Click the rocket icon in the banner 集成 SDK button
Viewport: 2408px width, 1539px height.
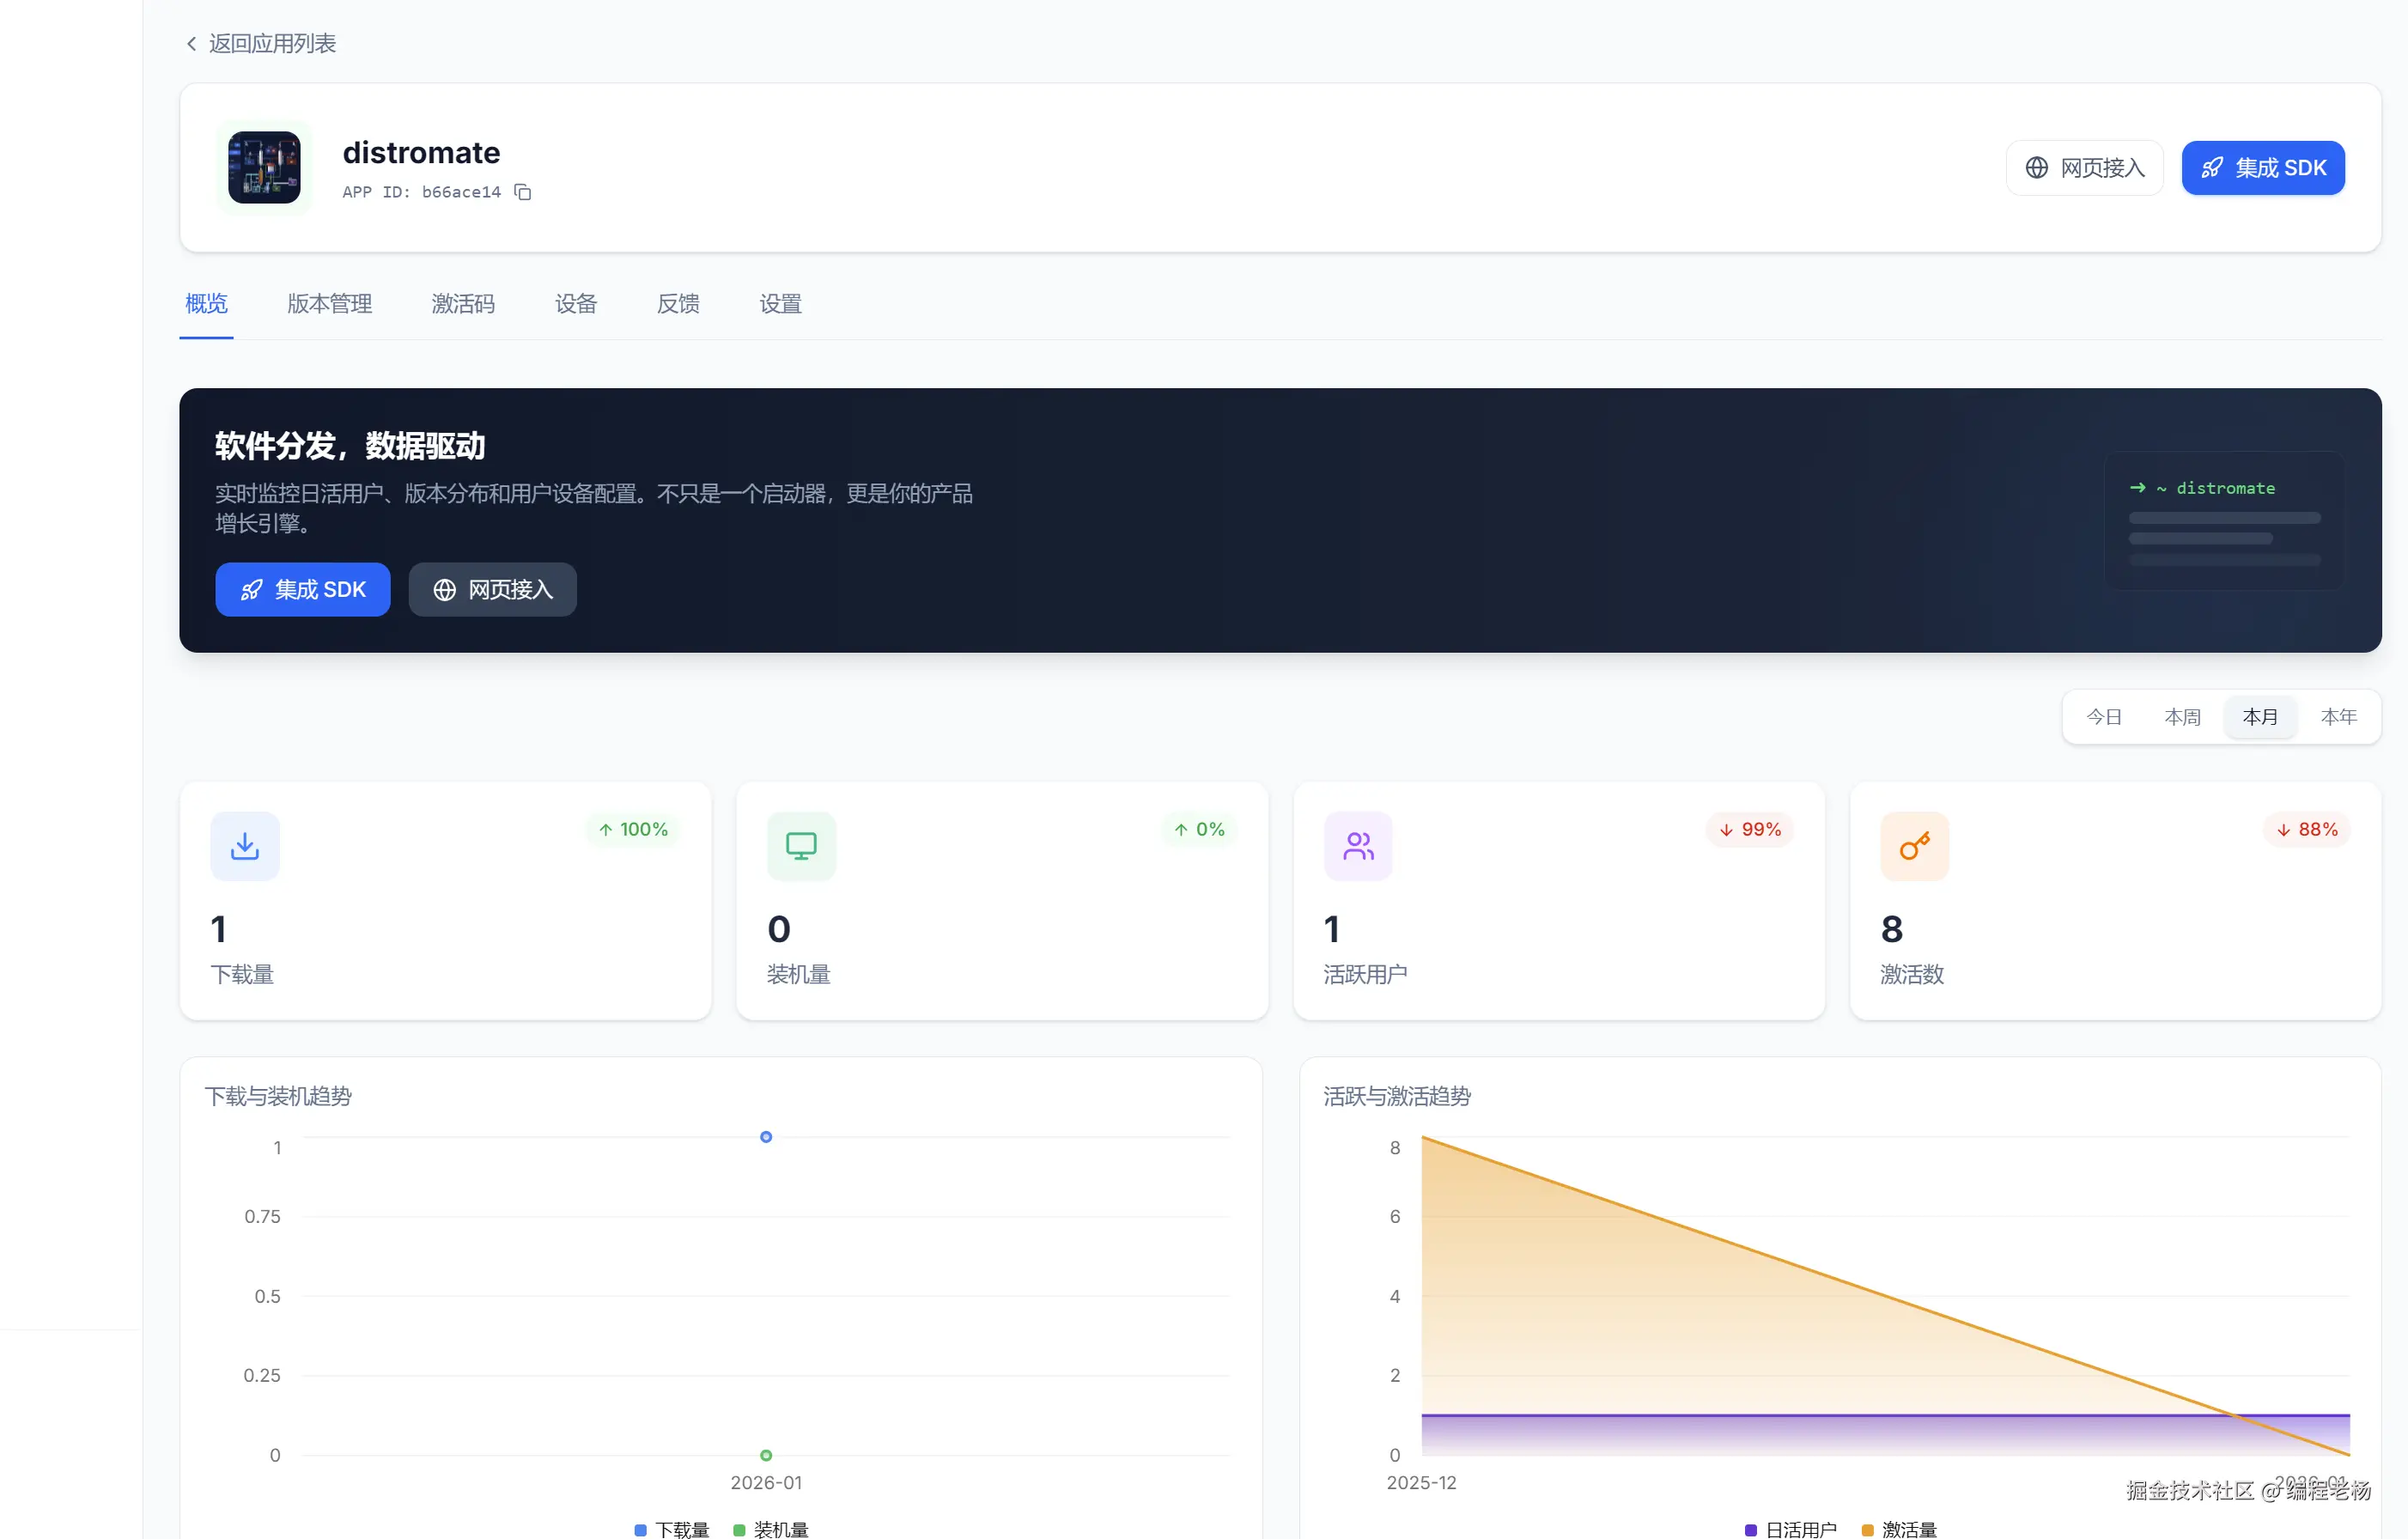click(252, 590)
